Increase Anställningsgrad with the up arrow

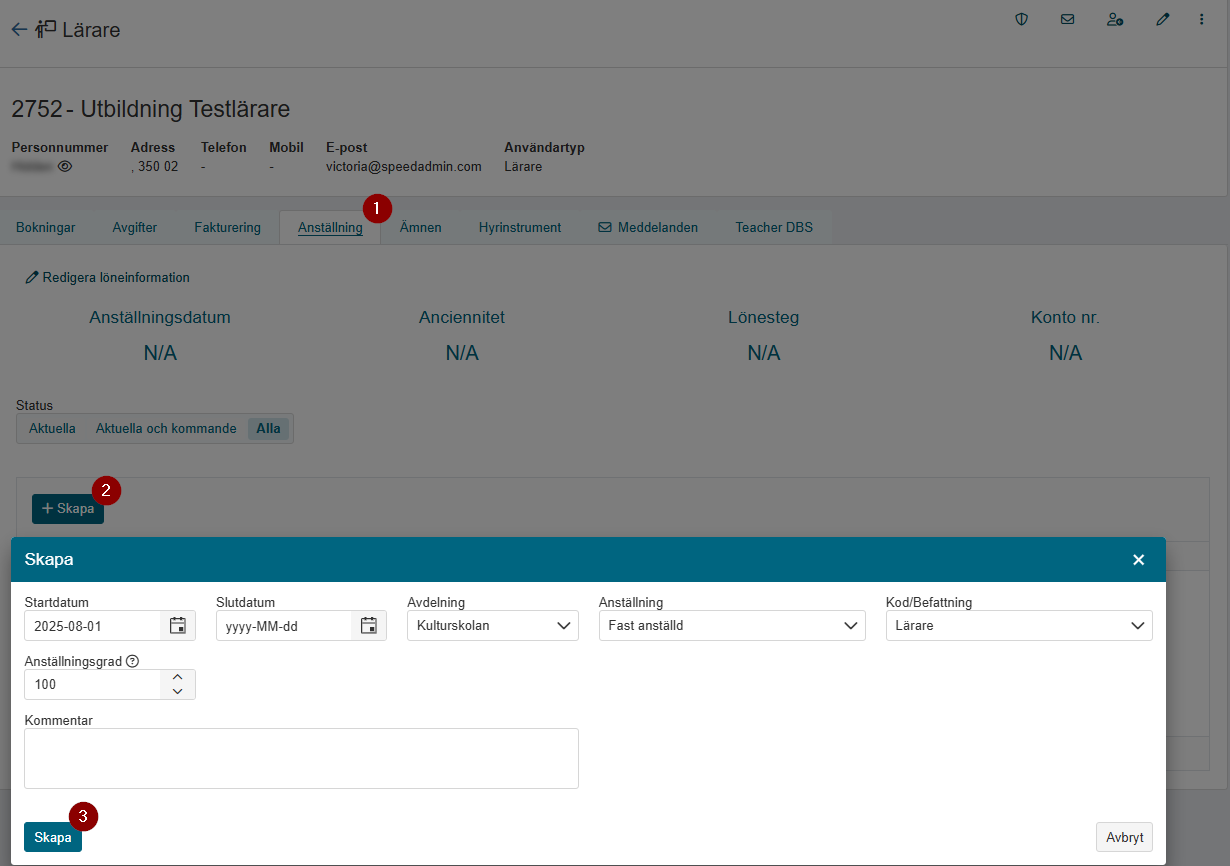pyautogui.click(x=178, y=677)
